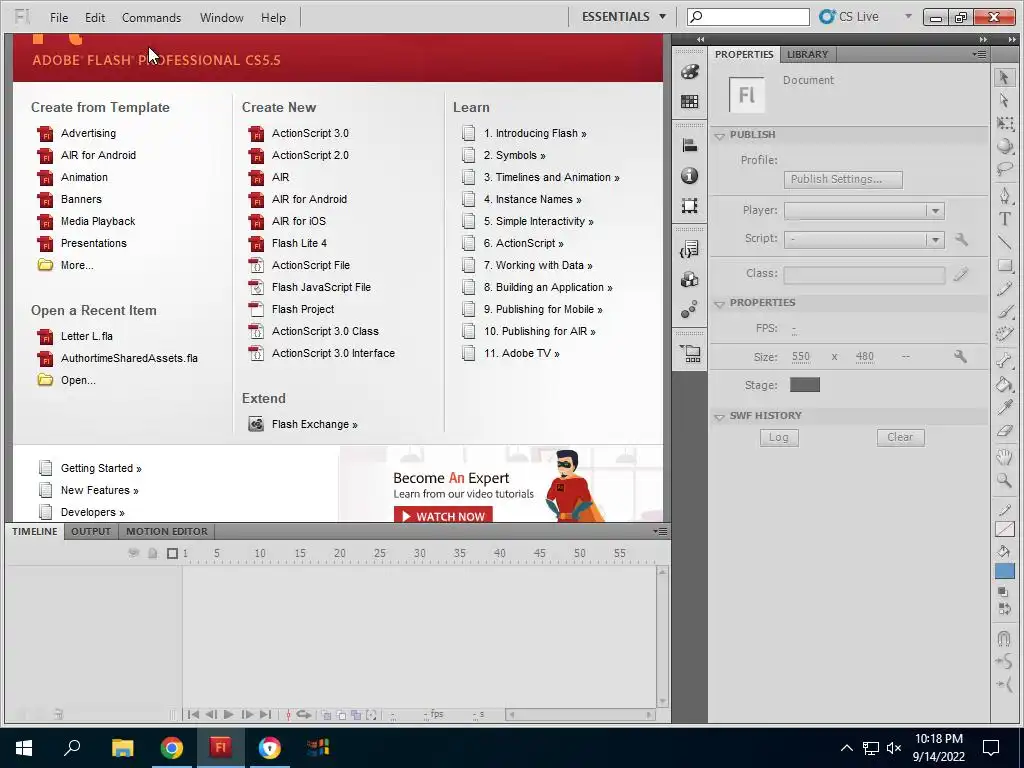The height and width of the screenshot is (768, 1024).
Task: Toggle Edit Multiple Frames in the timeline
Action: (357, 715)
